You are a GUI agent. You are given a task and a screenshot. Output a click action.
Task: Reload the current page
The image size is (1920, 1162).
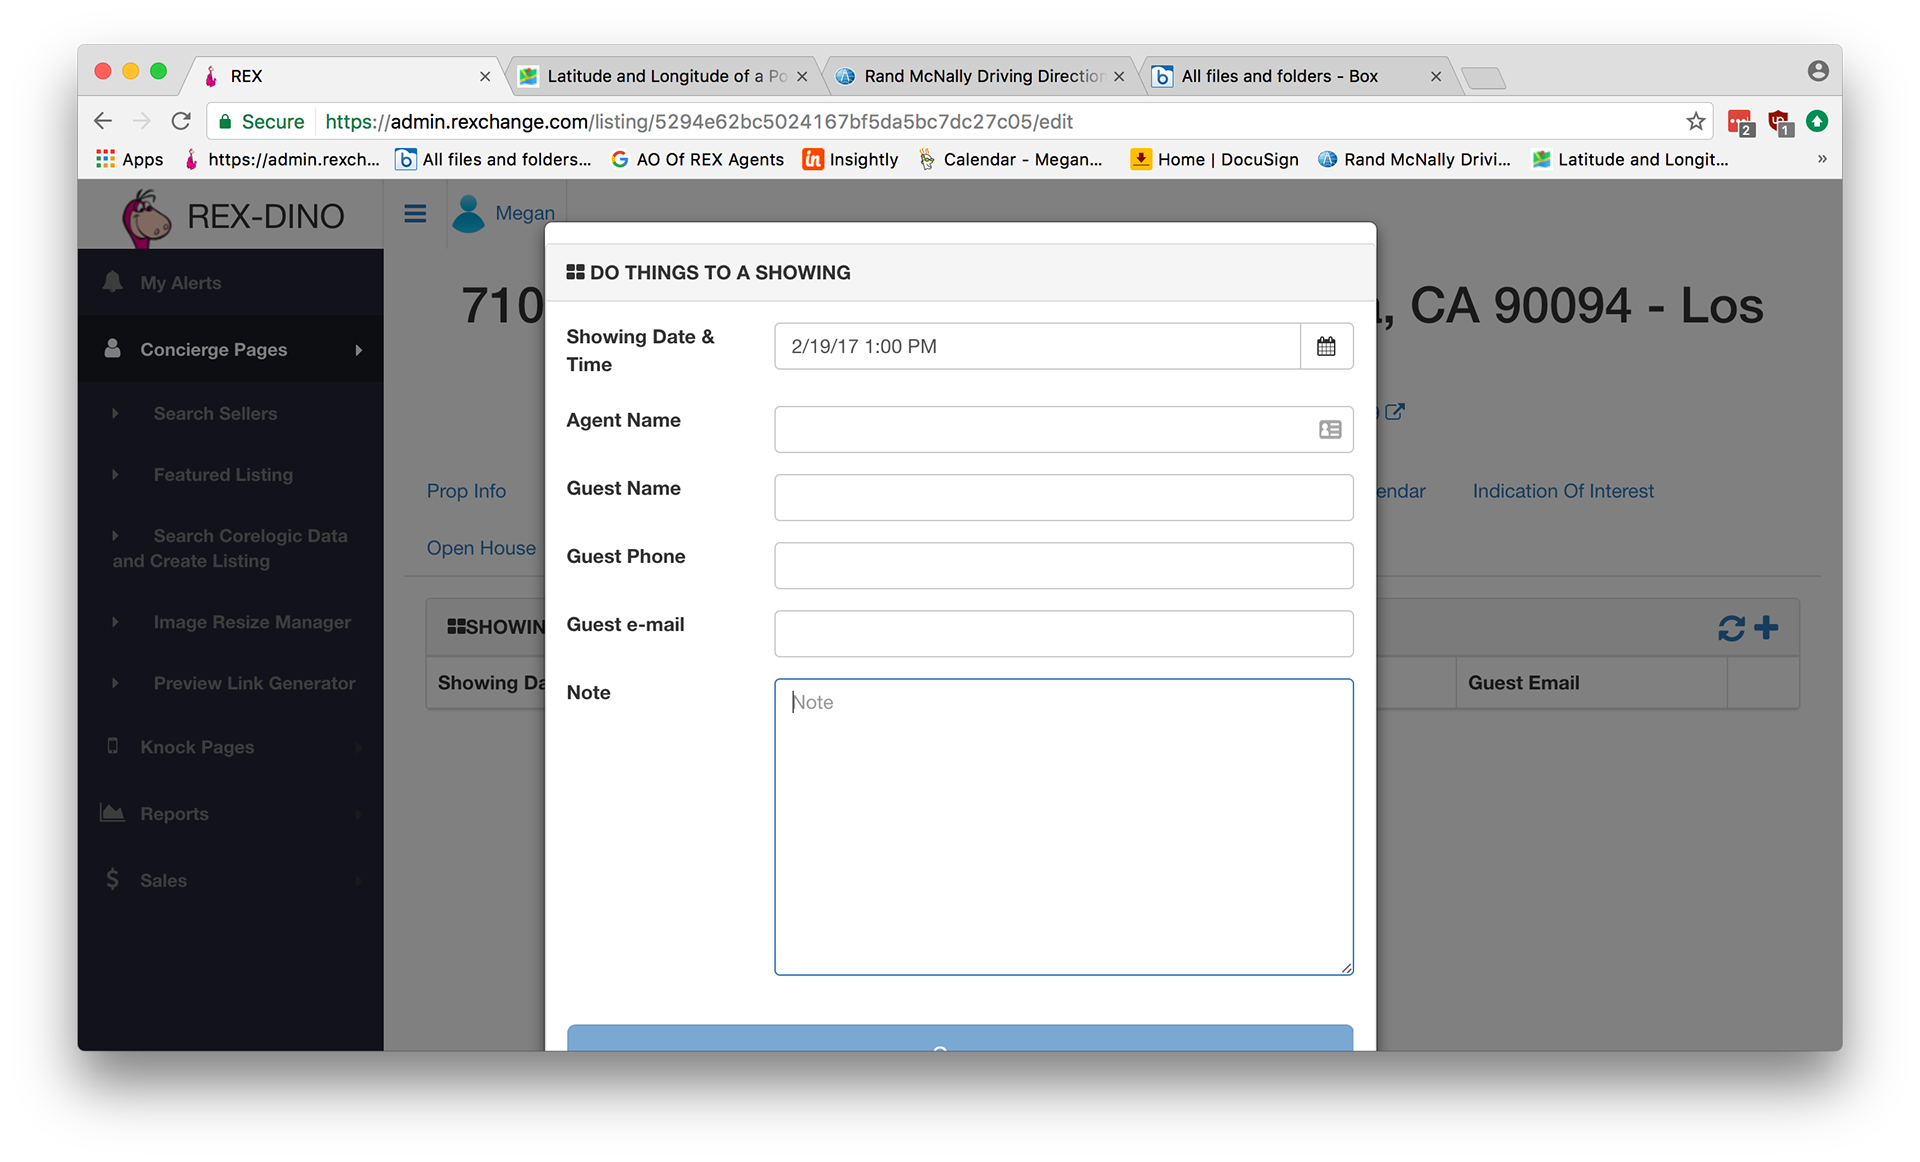click(181, 121)
